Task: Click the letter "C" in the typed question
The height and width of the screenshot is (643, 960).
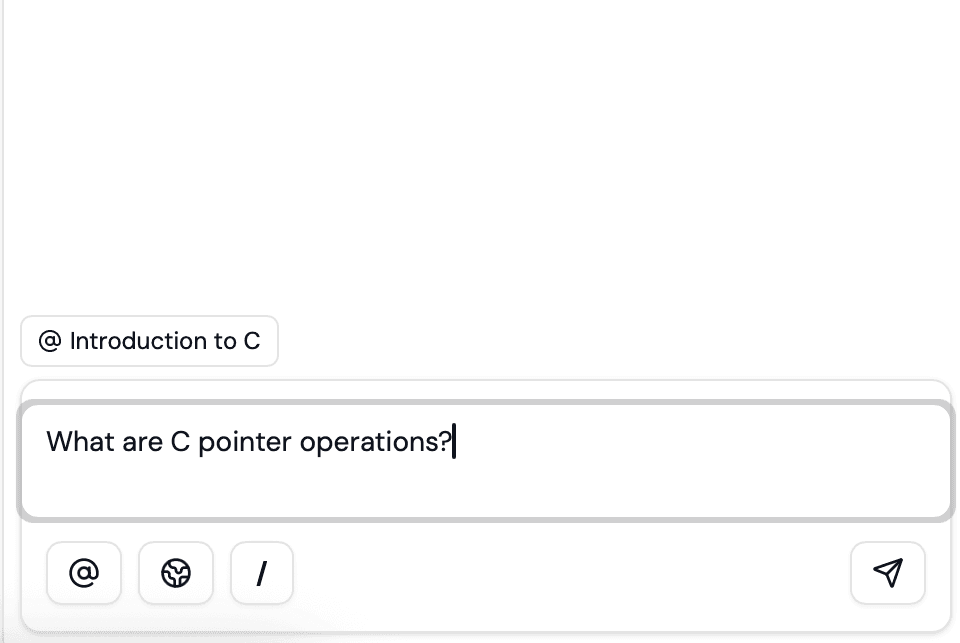Action: click(x=180, y=441)
